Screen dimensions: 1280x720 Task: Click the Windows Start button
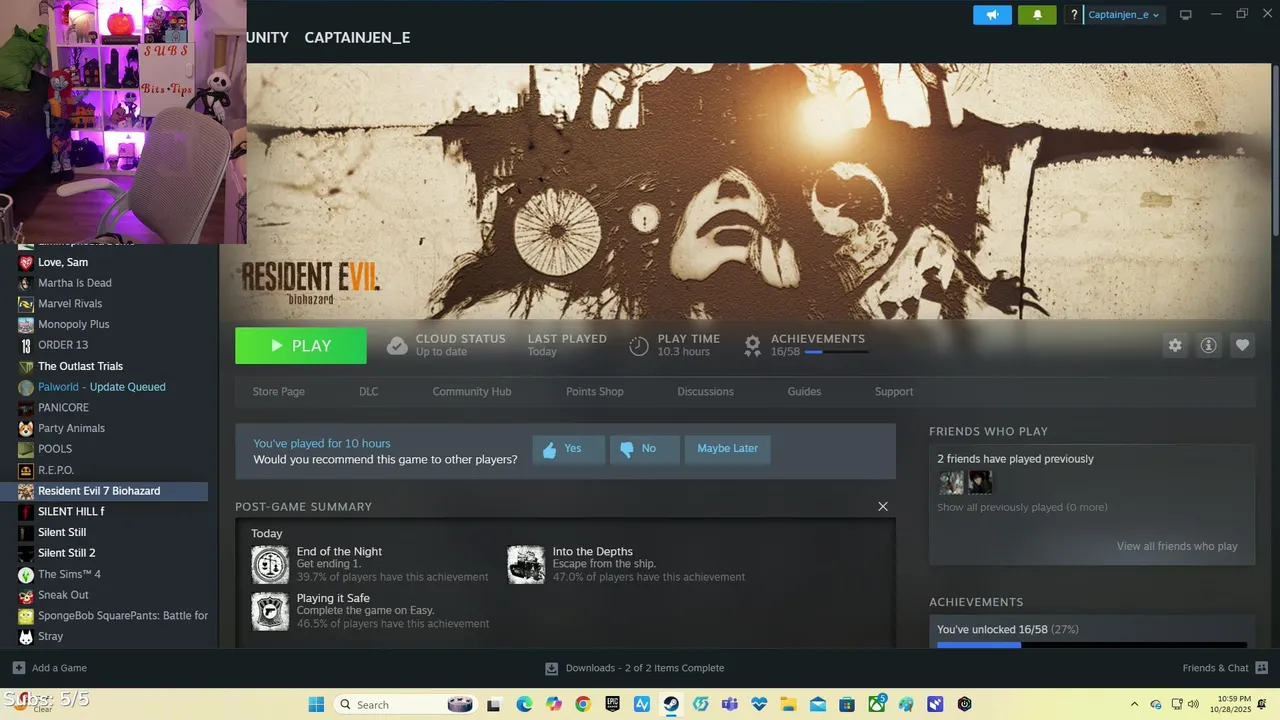[316, 704]
